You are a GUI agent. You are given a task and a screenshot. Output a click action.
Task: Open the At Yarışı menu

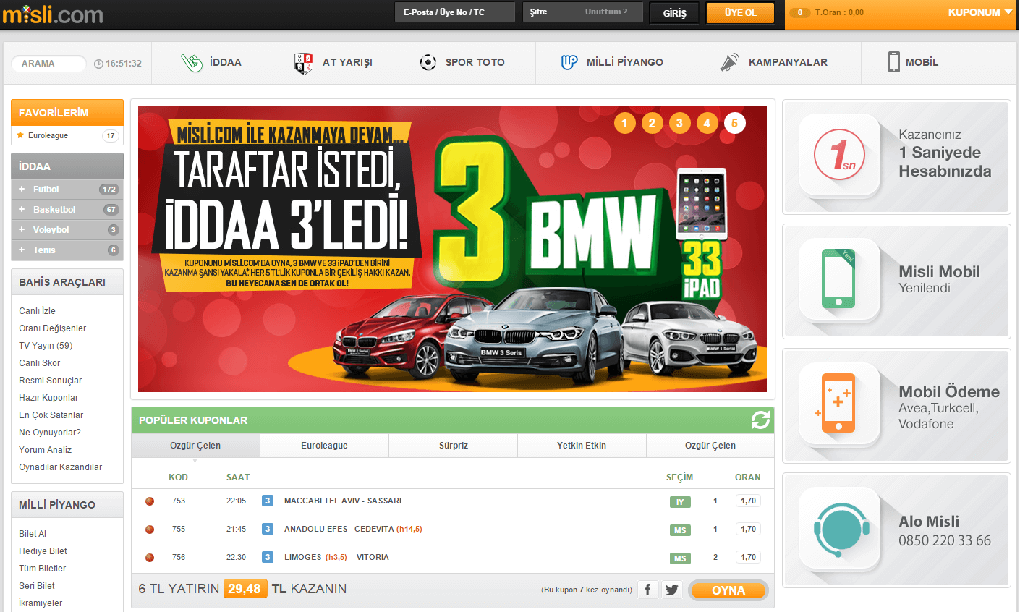pos(334,63)
